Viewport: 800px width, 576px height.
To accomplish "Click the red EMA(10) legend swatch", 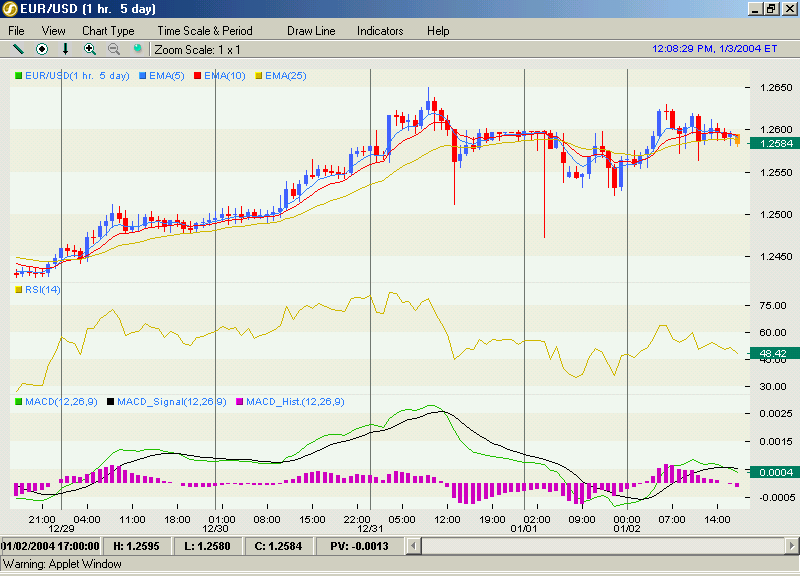I will pyautogui.click(x=197, y=76).
